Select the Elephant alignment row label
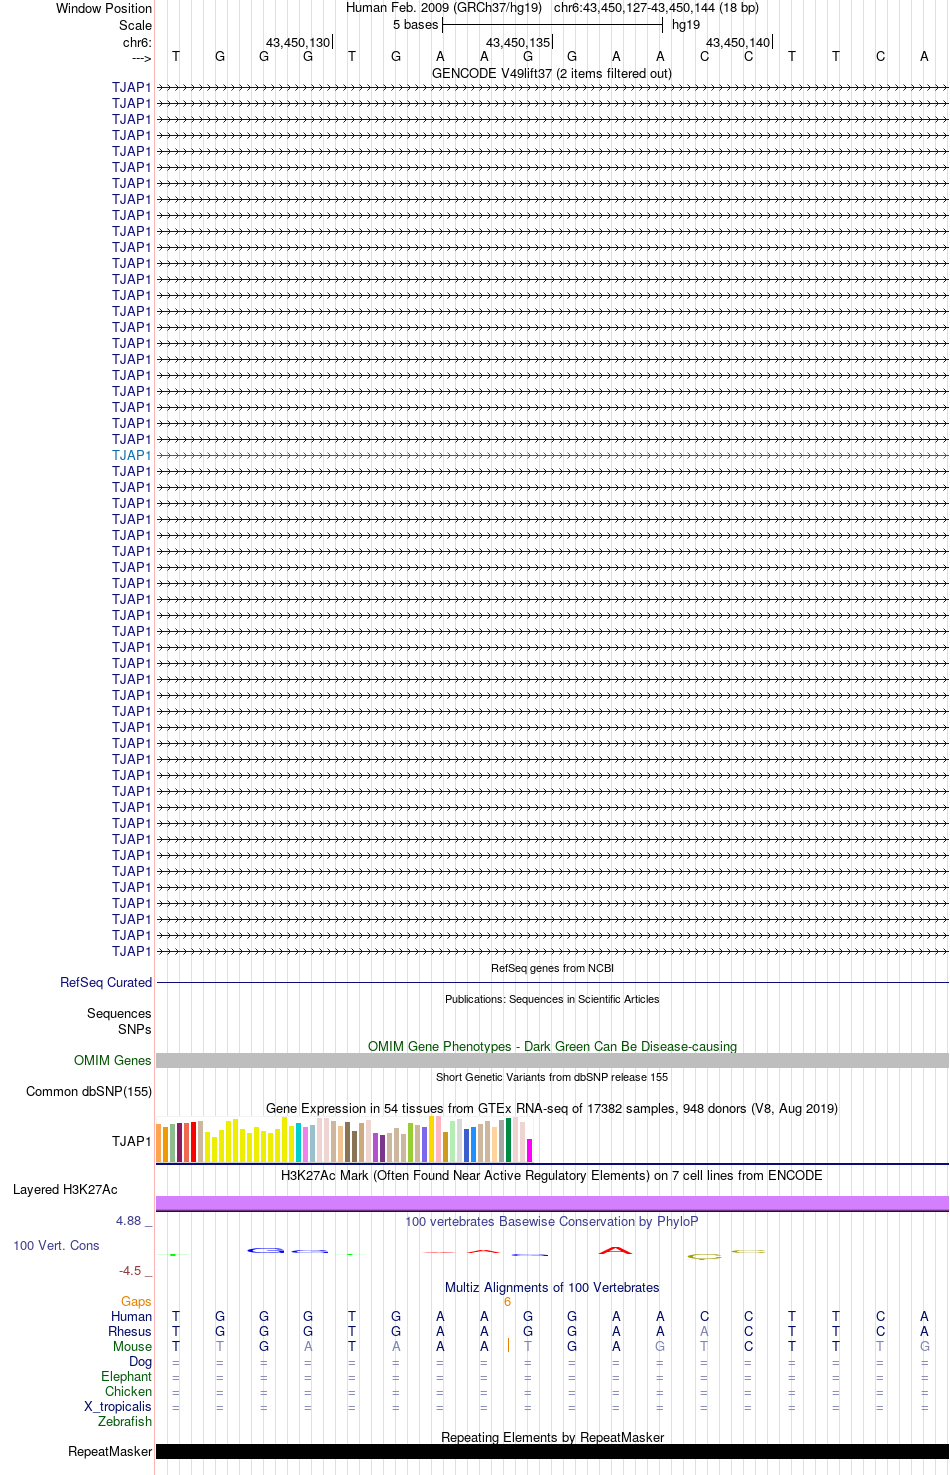Screen dimensions: 950x1475 126,1377
